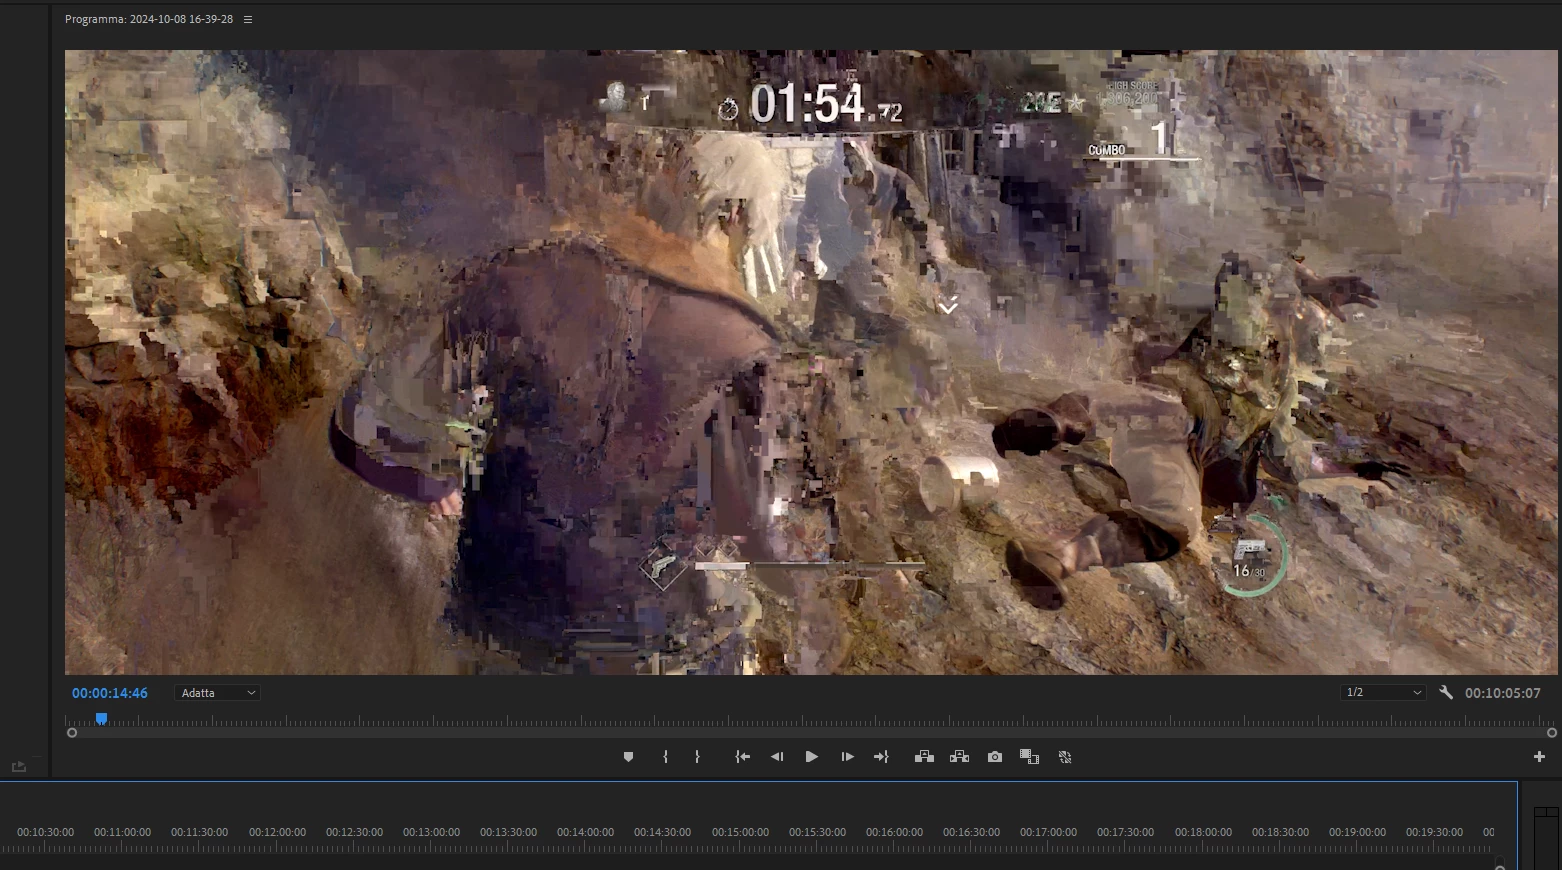Select the Programma 2024-10-08 16-39-28 panel tab
The image size is (1562, 870).
coord(149,19)
